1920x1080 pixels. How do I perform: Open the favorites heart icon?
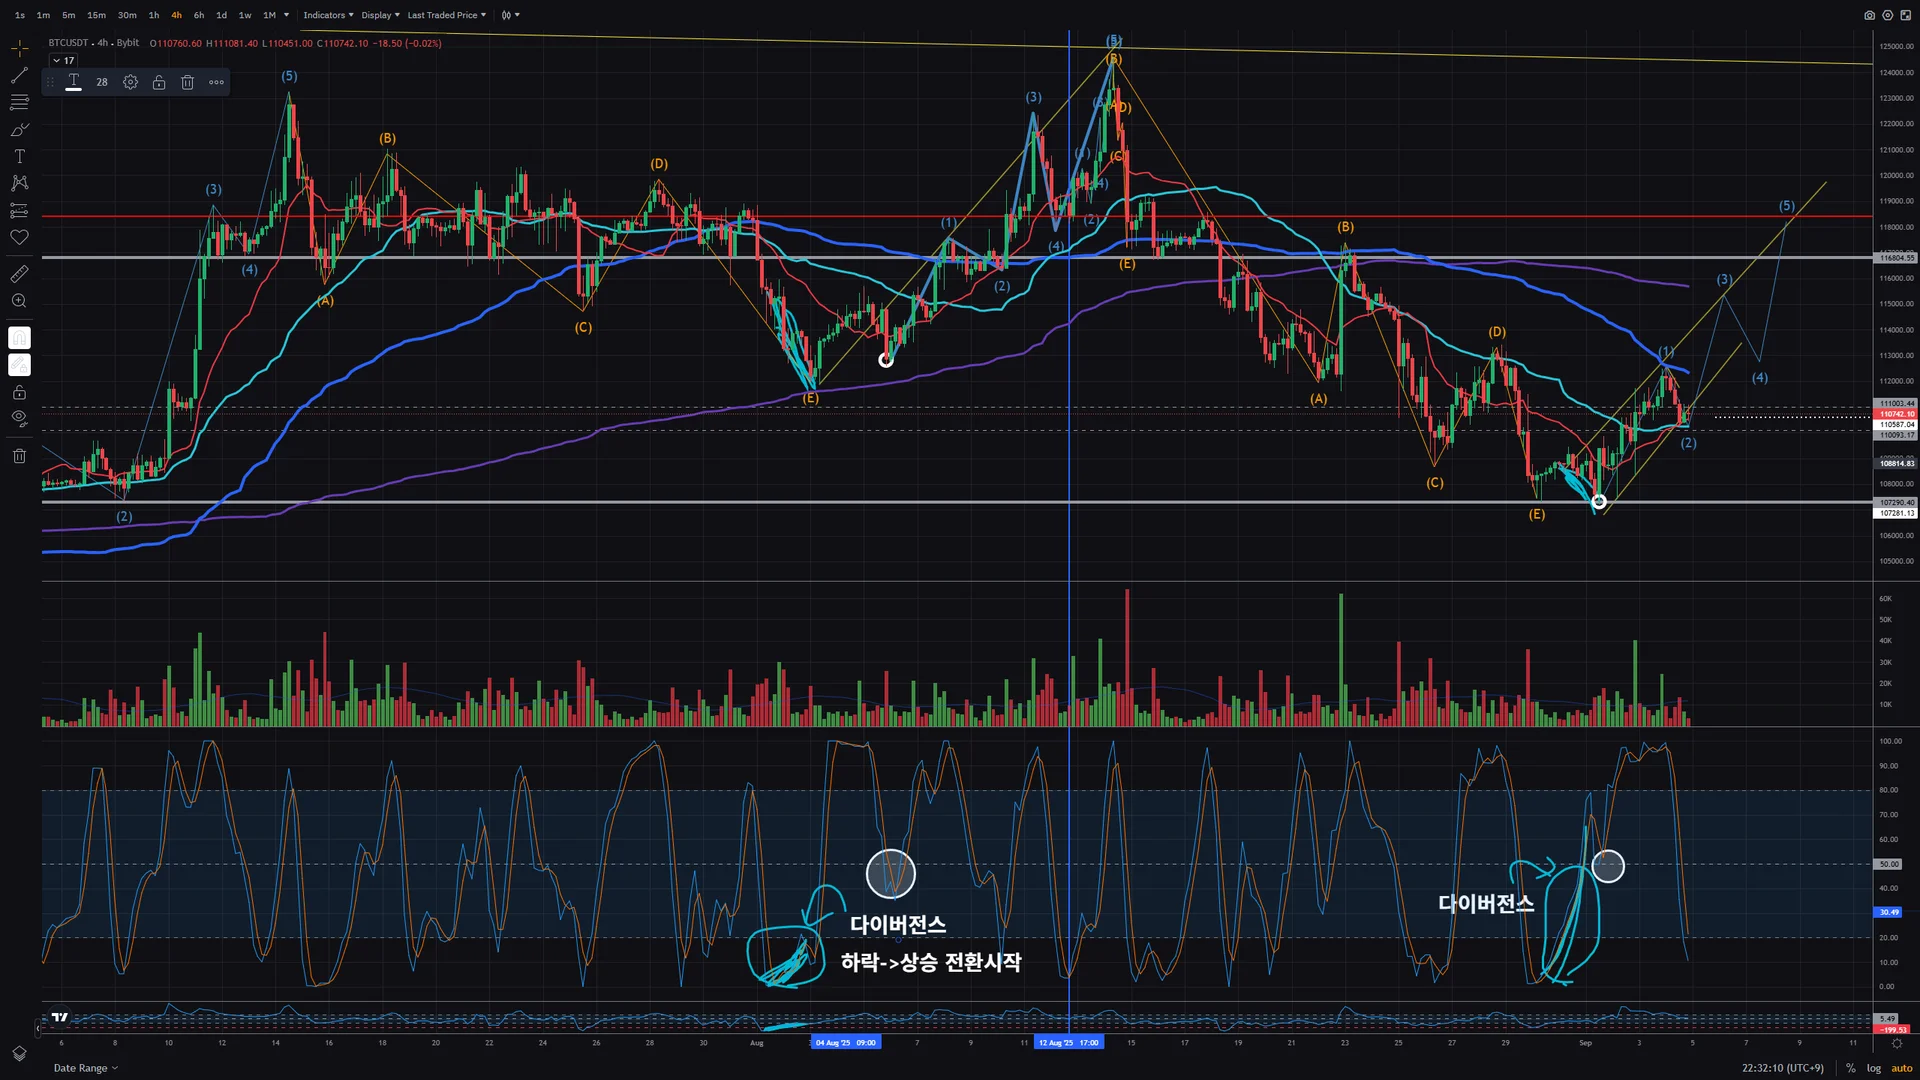point(19,238)
